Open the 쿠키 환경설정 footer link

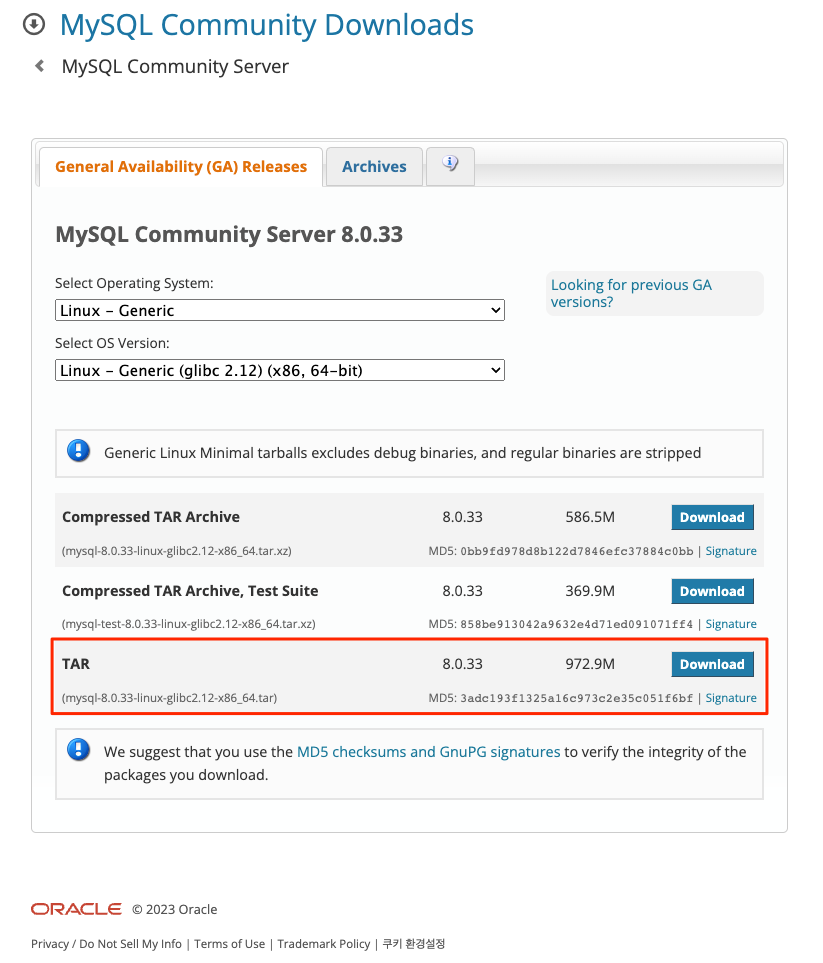tap(414, 943)
